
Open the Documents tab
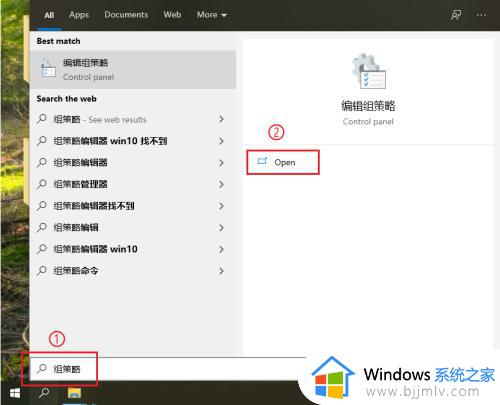126,15
